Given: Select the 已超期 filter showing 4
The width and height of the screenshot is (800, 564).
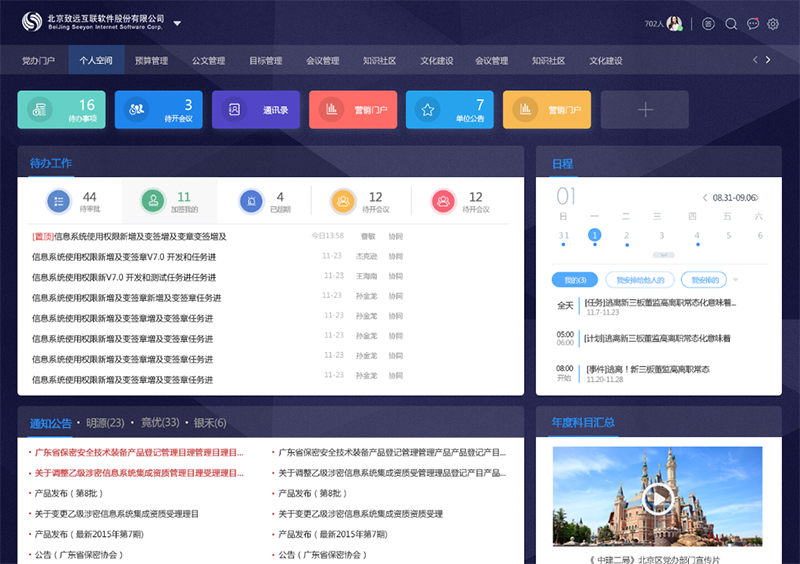Looking at the screenshot, I should click(264, 202).
